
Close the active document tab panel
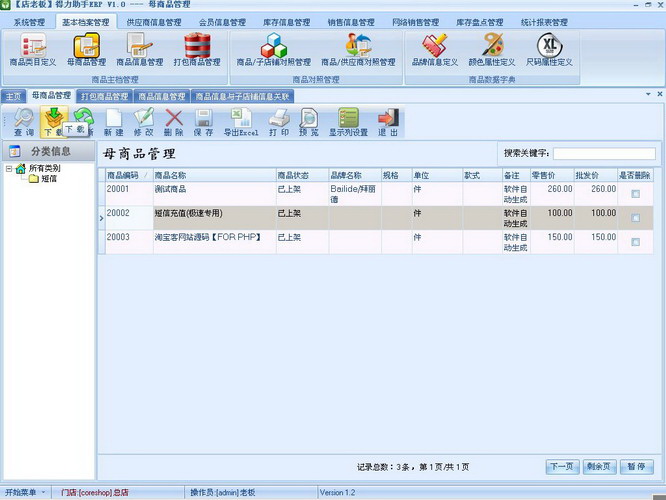tap(660, 94)
